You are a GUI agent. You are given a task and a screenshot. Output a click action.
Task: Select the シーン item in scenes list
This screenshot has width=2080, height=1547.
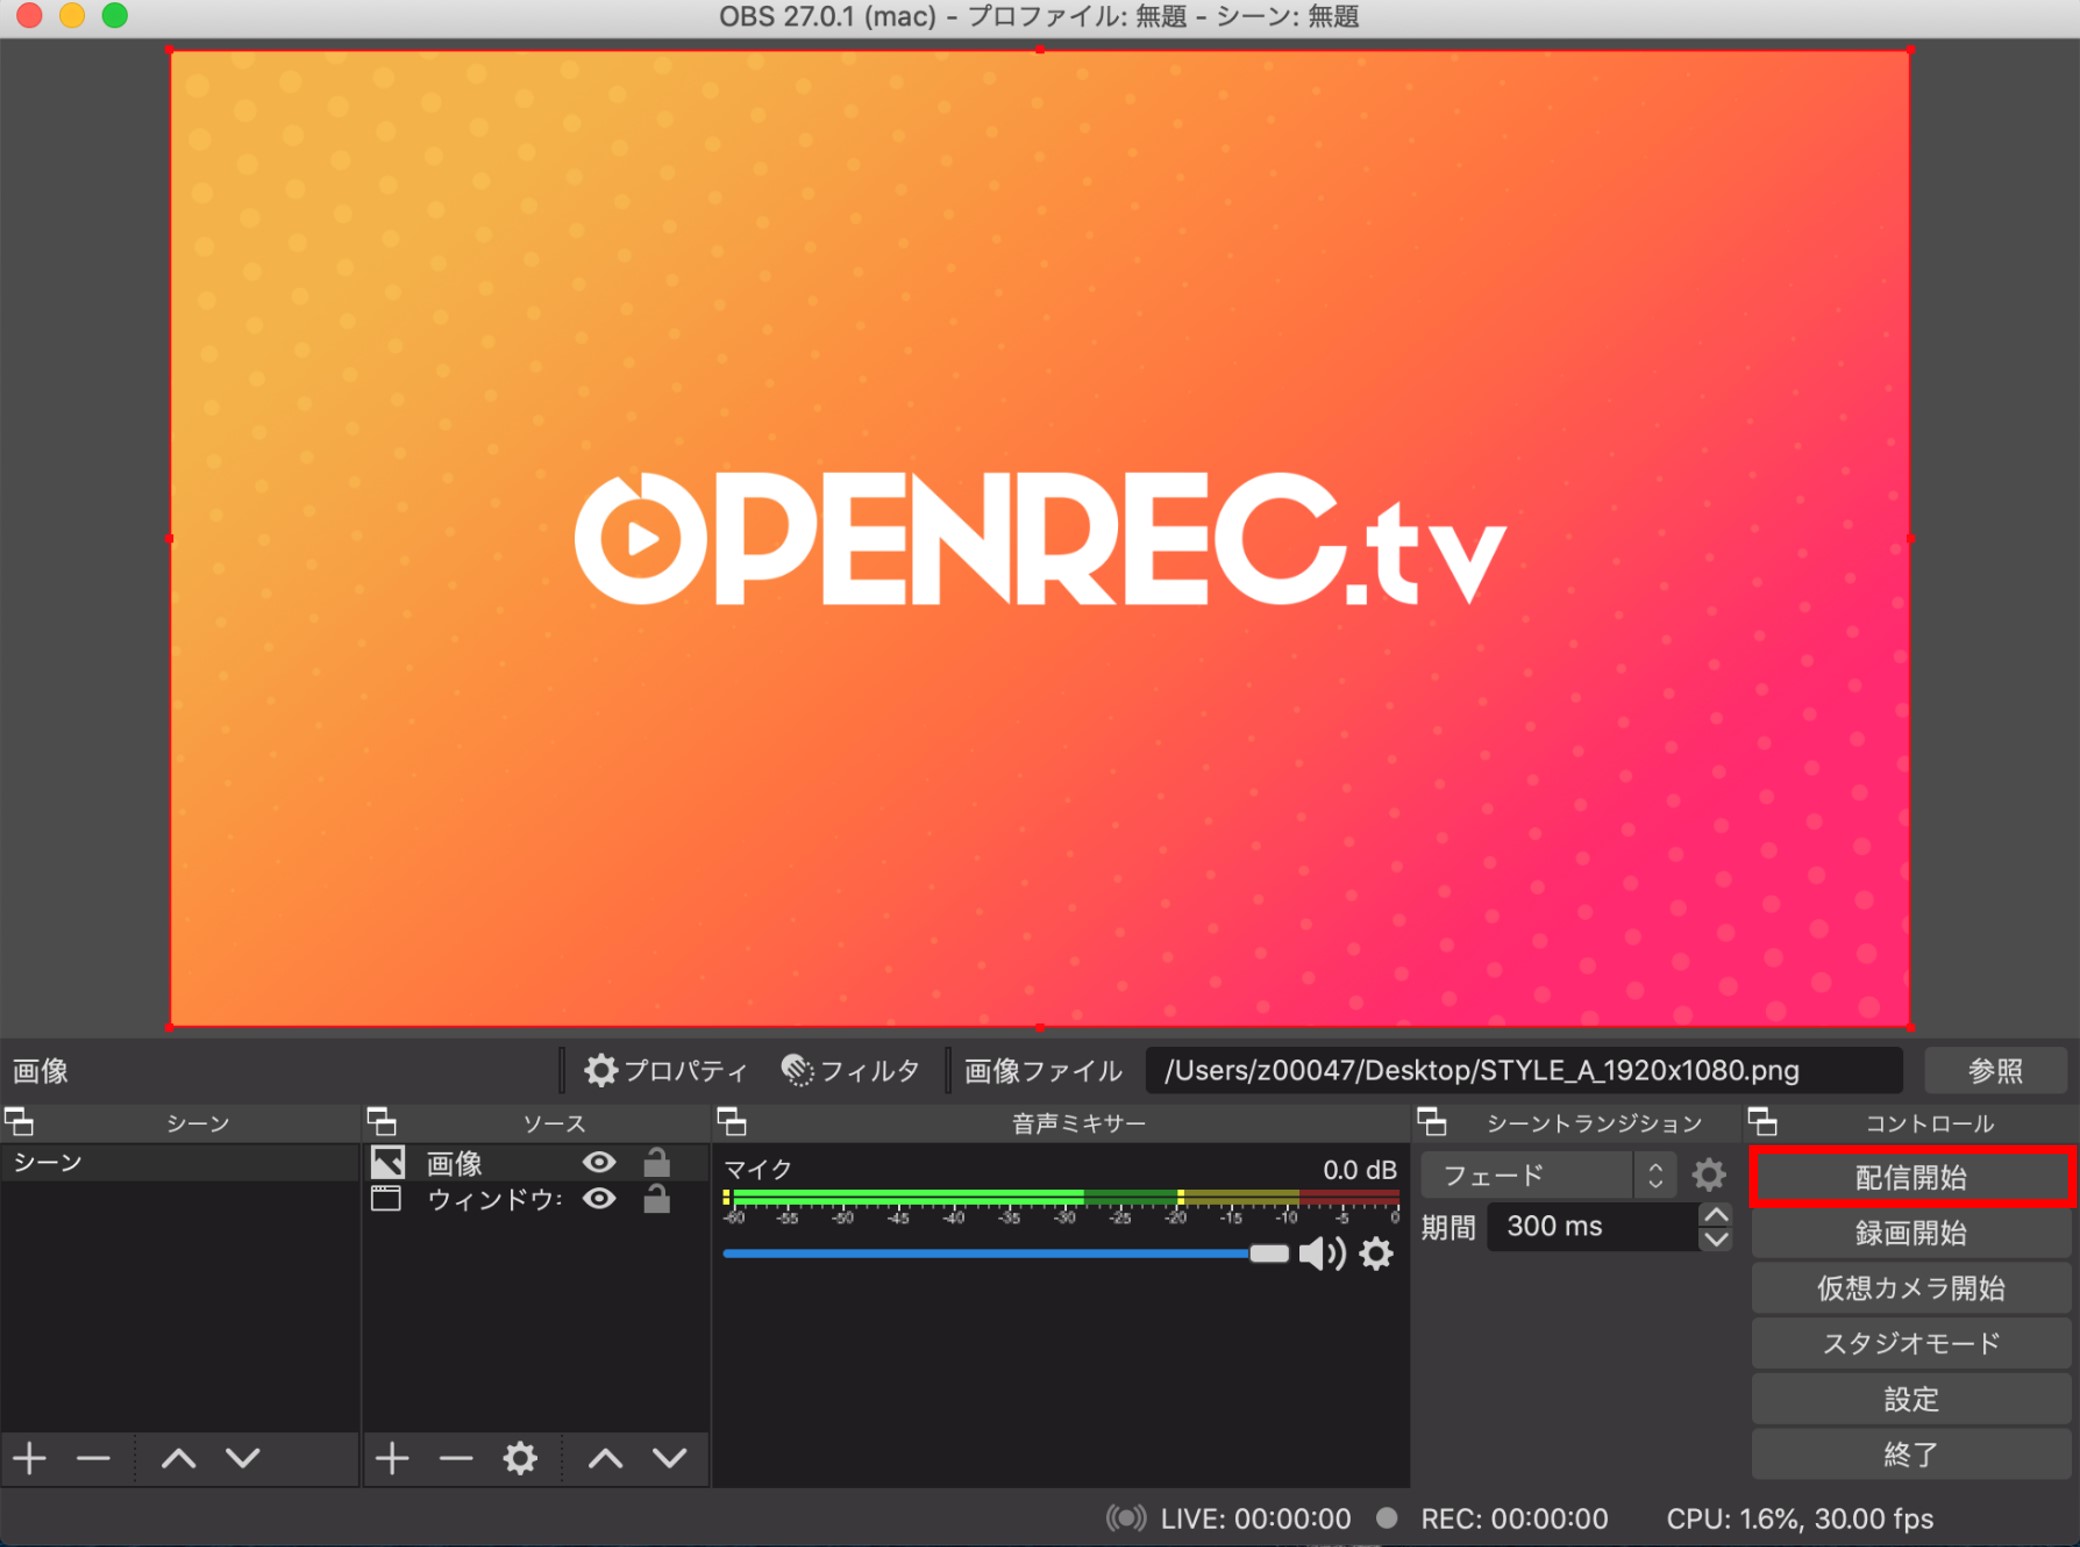click(x=179, y=1162)
